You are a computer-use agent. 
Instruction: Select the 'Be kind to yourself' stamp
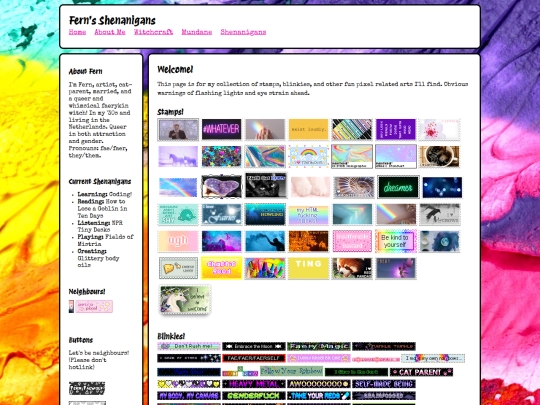[x=396, y=241]
